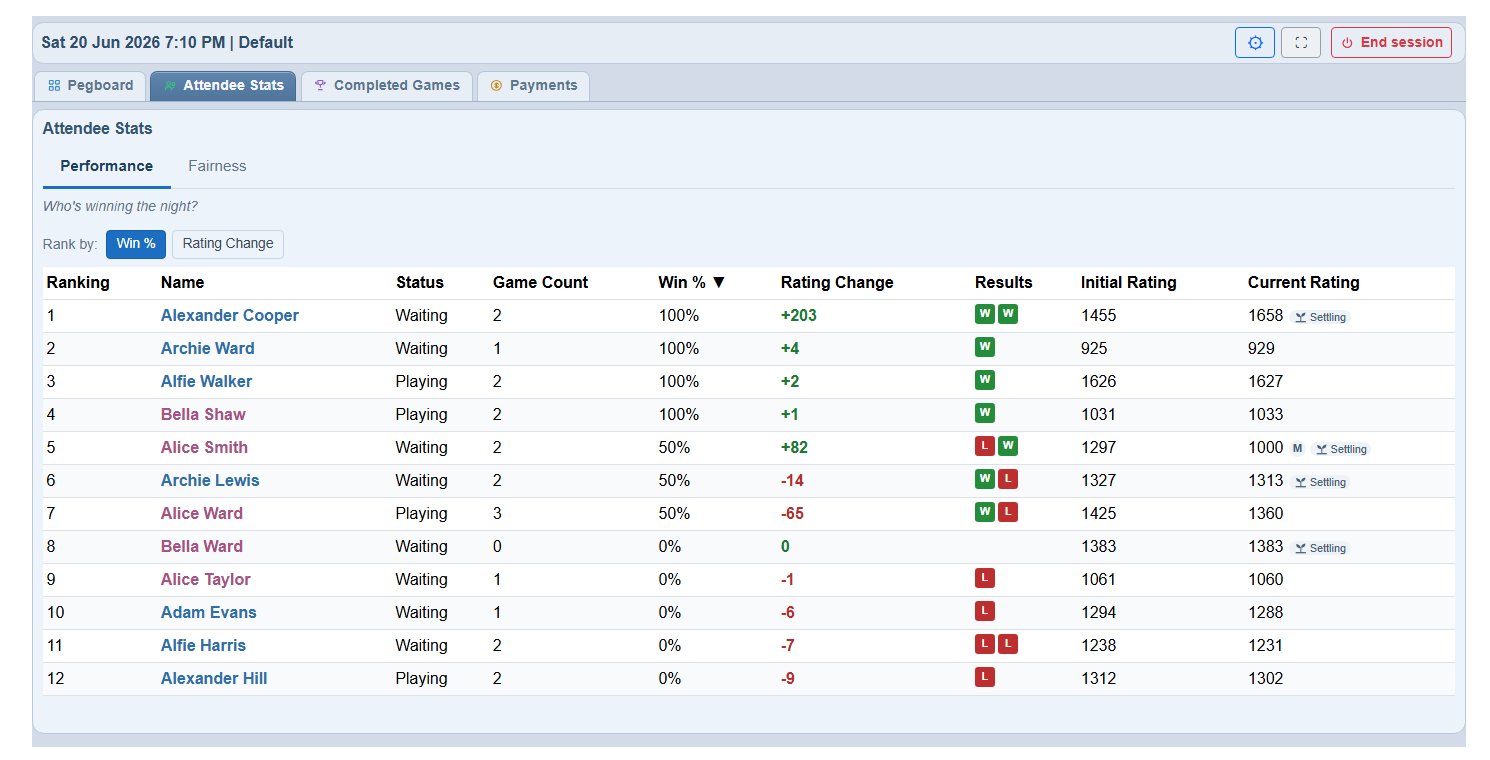
Task: Toggle the fullscreen icon button
Action: [x=1301, y=43]
